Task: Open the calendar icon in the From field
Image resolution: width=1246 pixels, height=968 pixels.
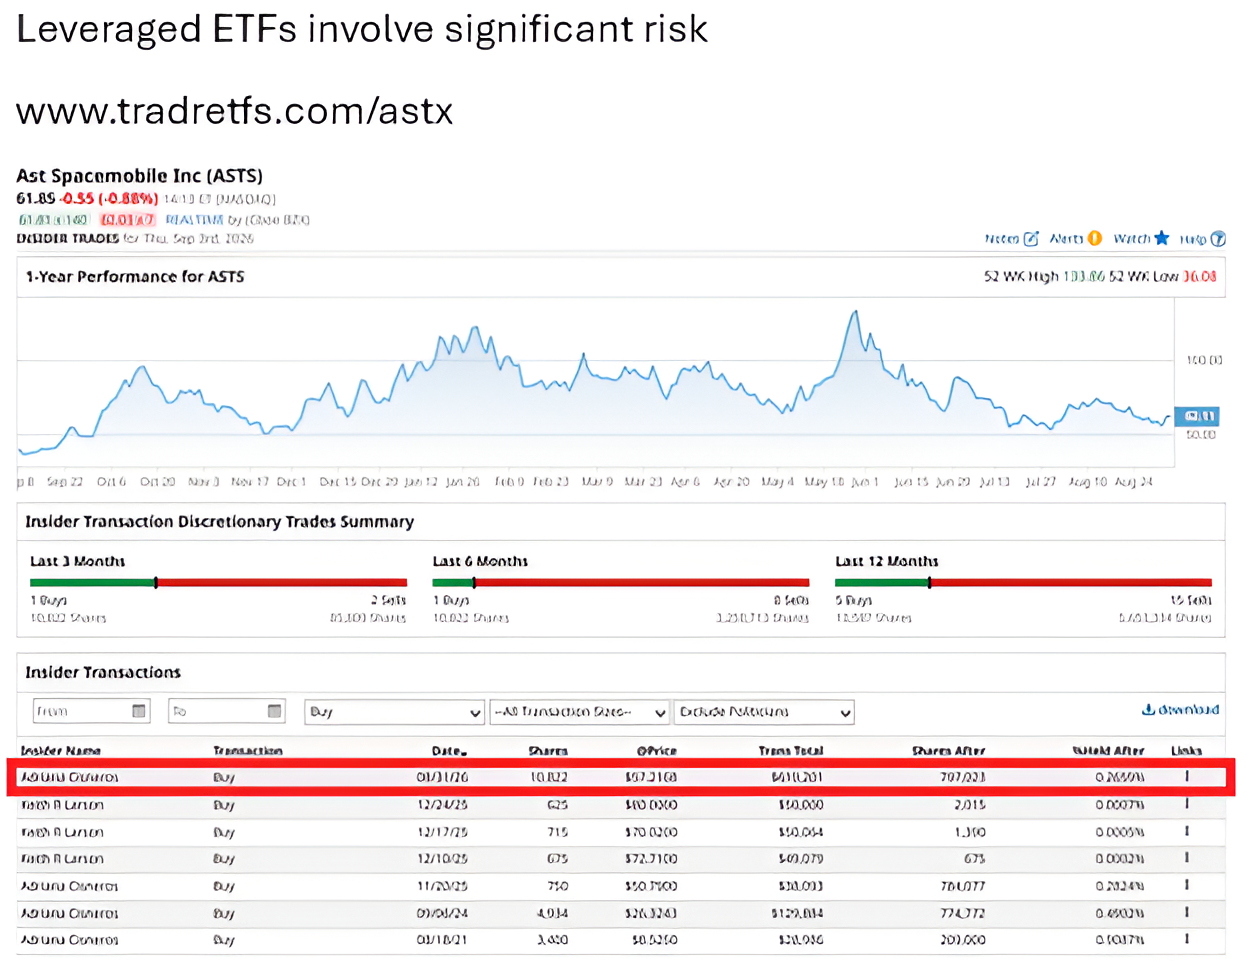Action: [x=139, y=711]
